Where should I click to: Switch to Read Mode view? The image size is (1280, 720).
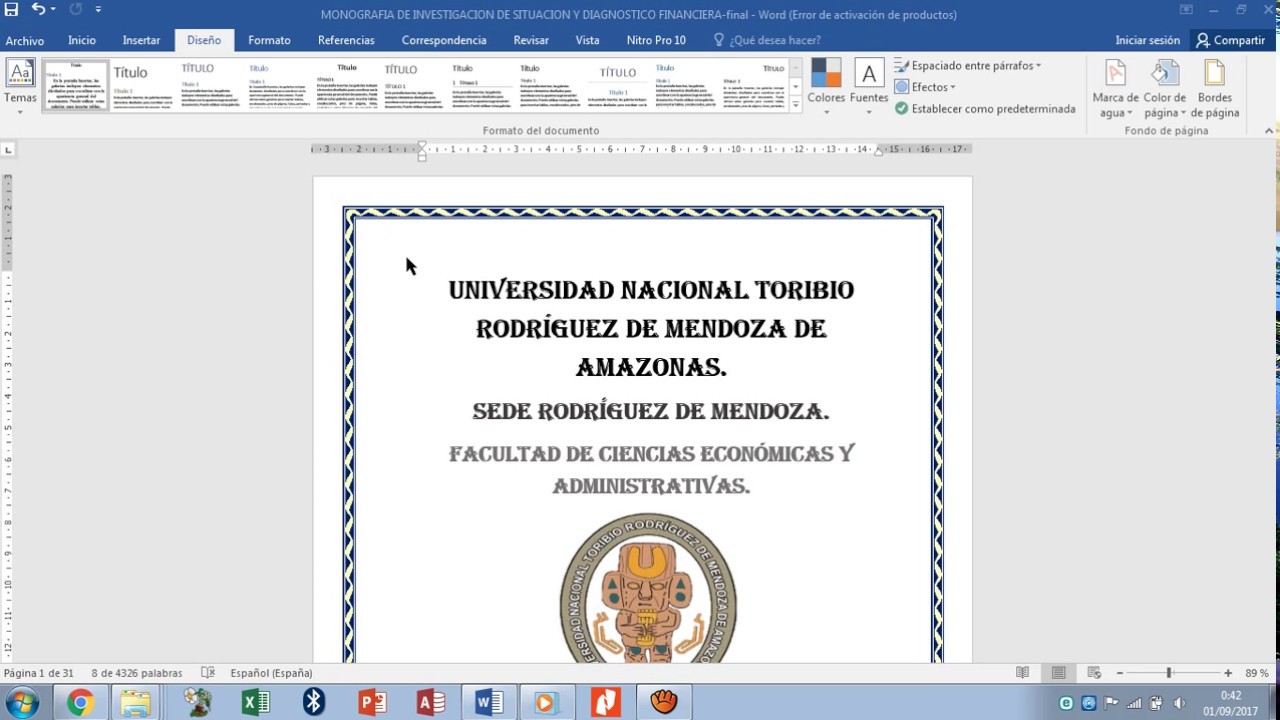[x=1022, y=673]
